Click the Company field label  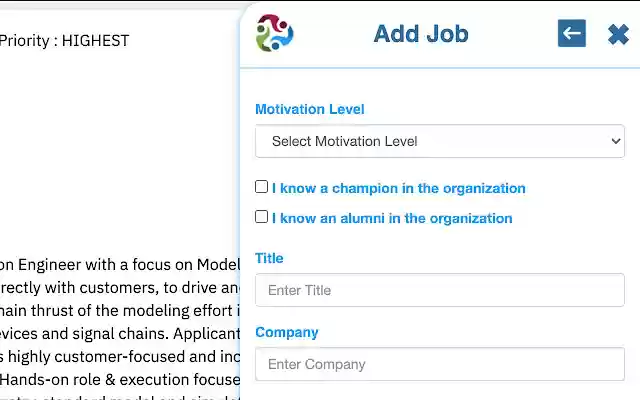(287, 332)
